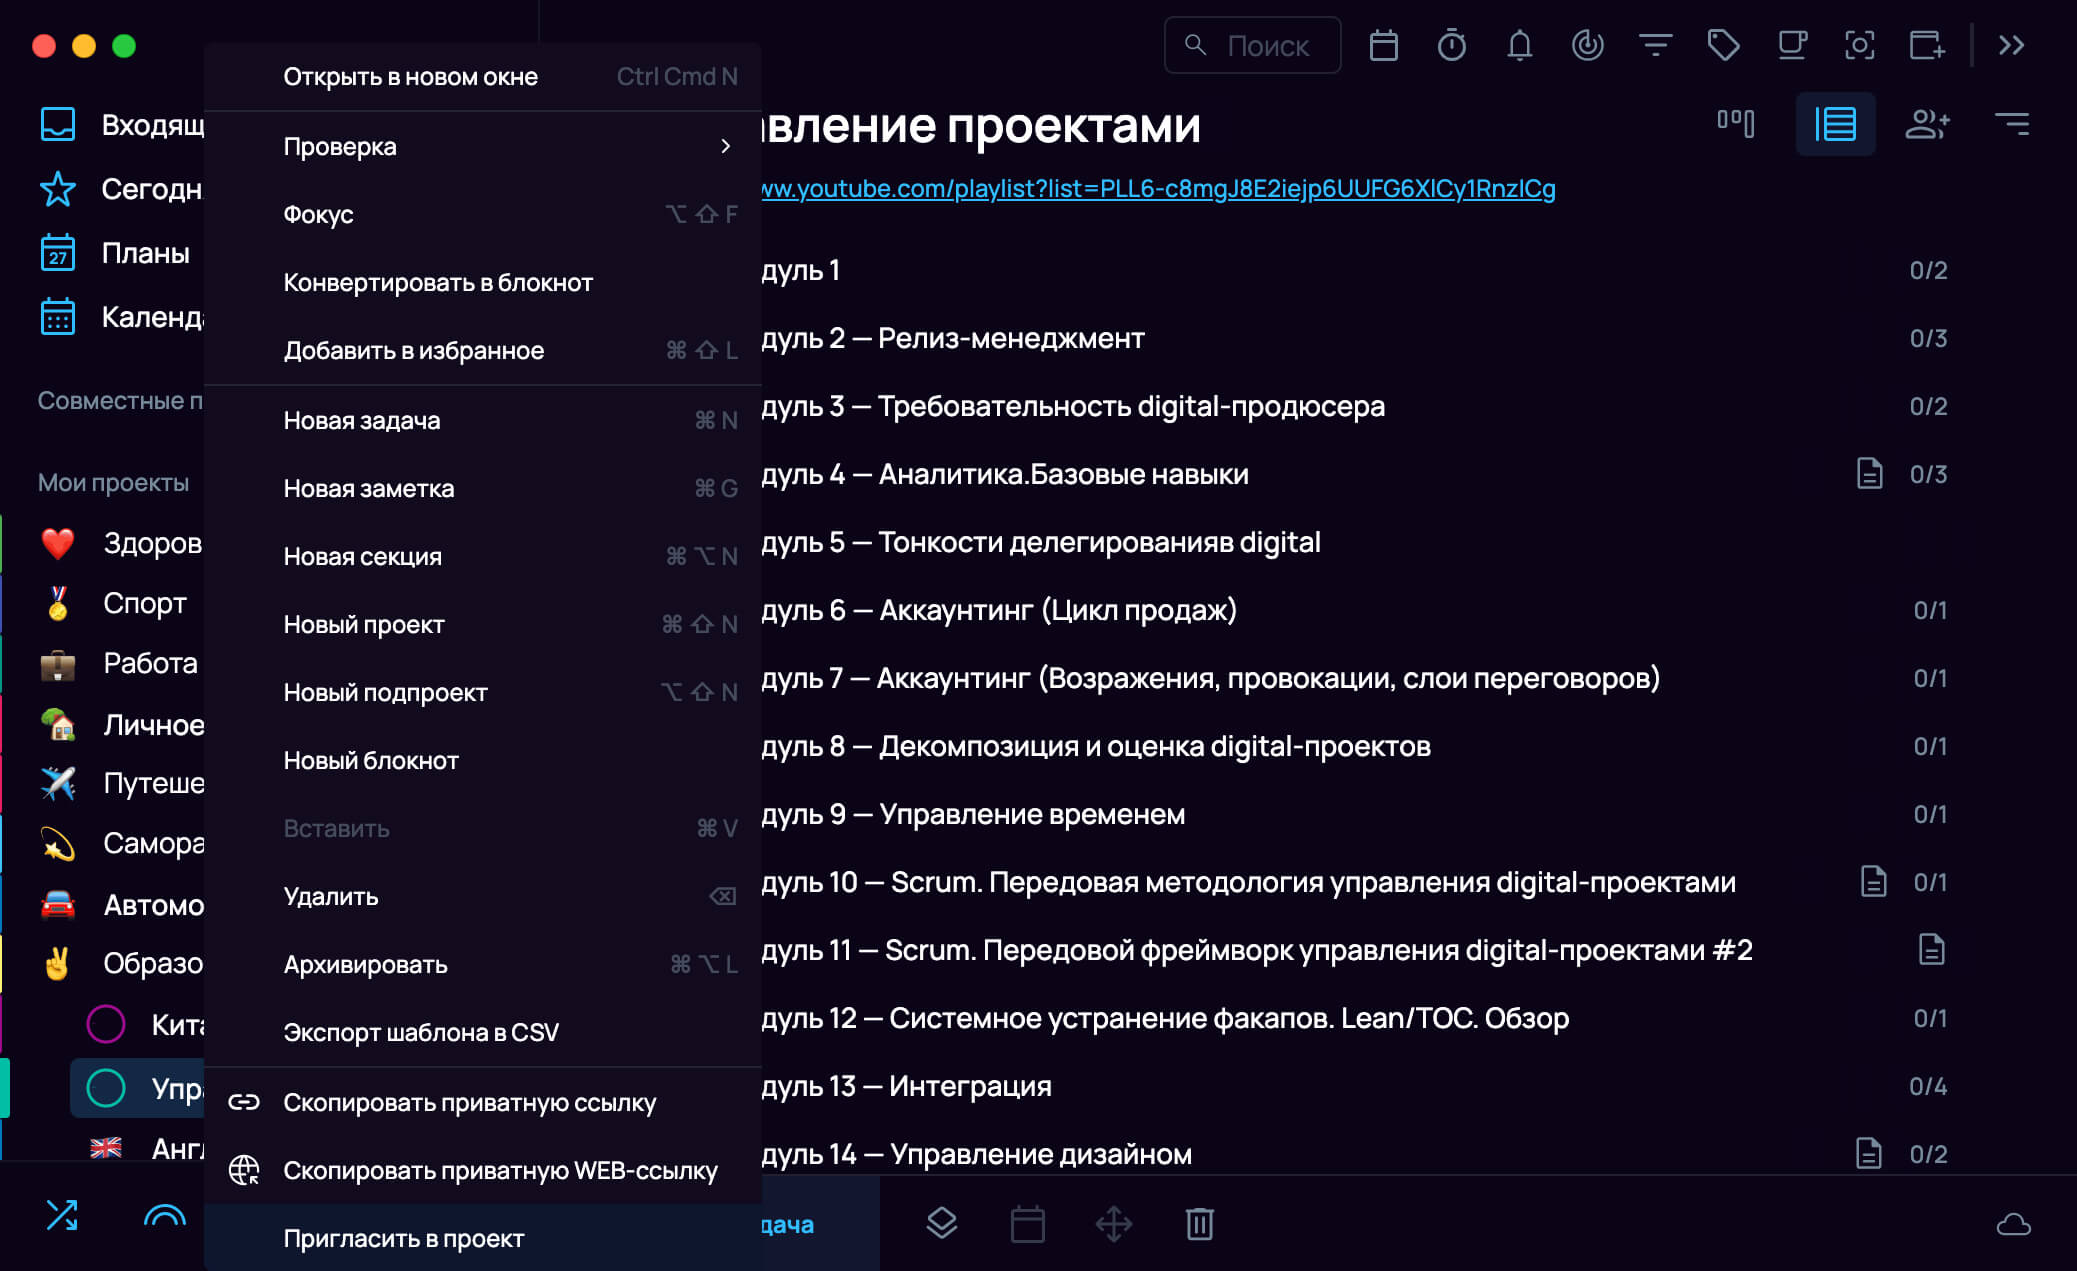Expand the Проверка submenu arrow
This screenshot has height=1271, width=2077.
[725, 147]
